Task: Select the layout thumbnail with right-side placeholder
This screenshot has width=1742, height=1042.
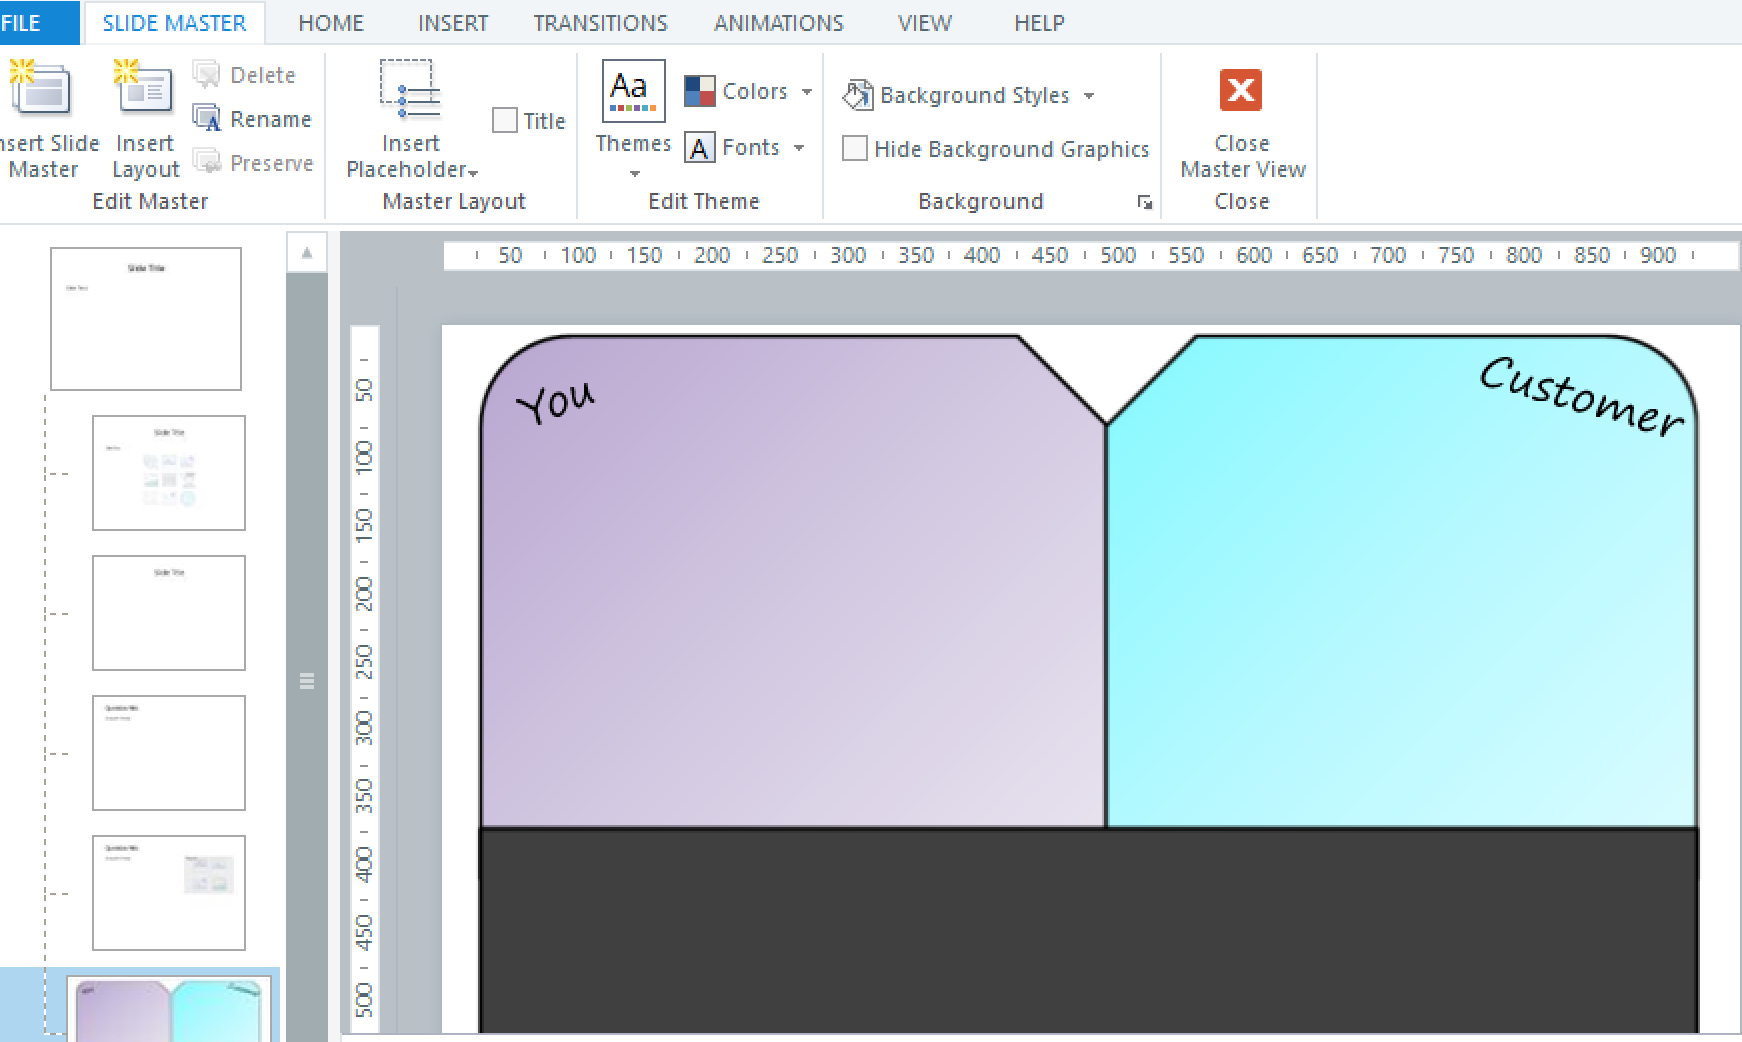Action: pos(169,893)
